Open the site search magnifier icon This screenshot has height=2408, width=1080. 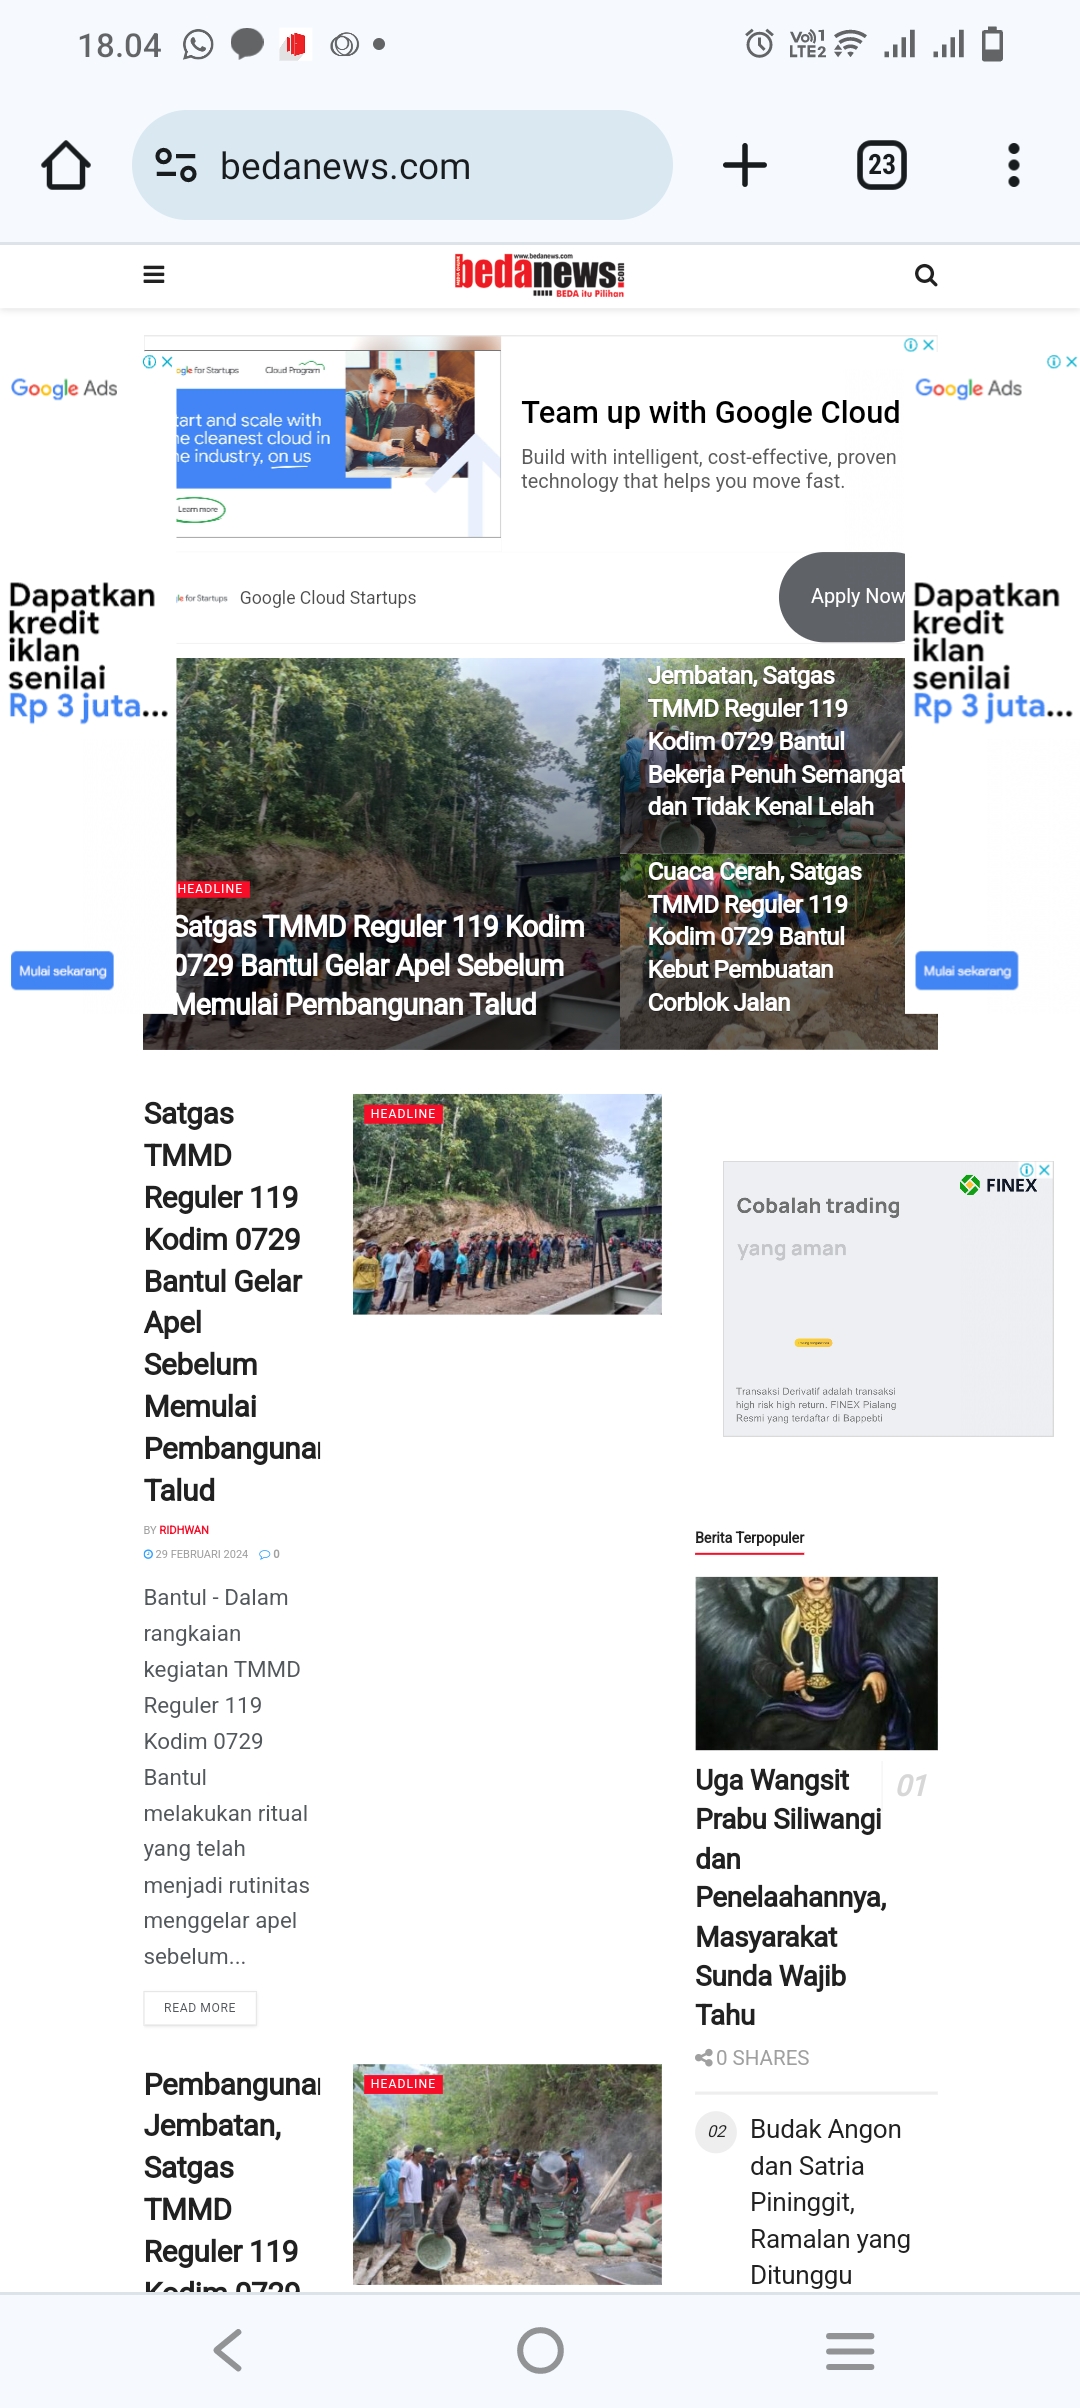(x=926, y=275)
